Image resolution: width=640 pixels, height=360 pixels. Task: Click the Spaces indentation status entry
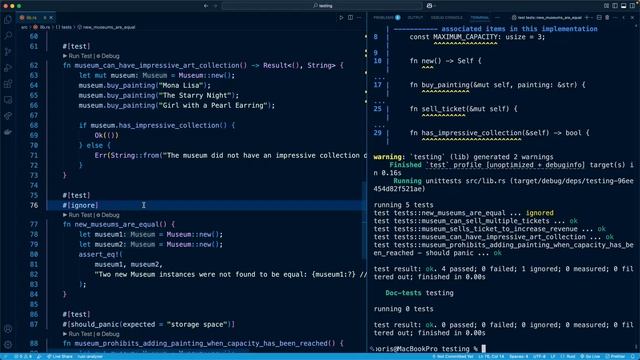(518, 356)
